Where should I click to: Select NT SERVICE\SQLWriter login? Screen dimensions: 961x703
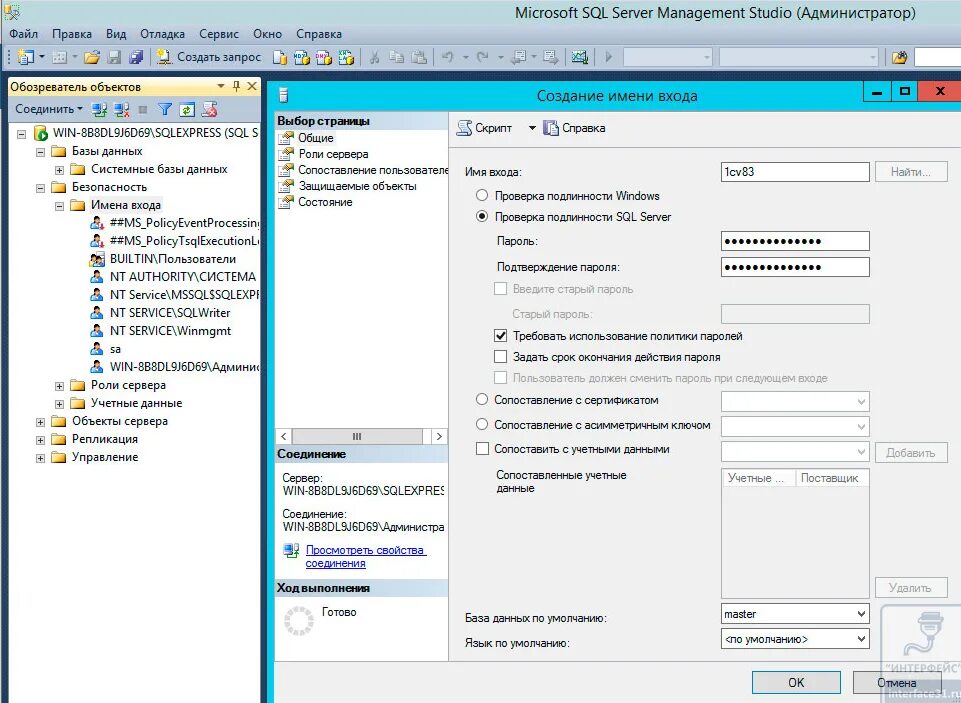(170, 313)
